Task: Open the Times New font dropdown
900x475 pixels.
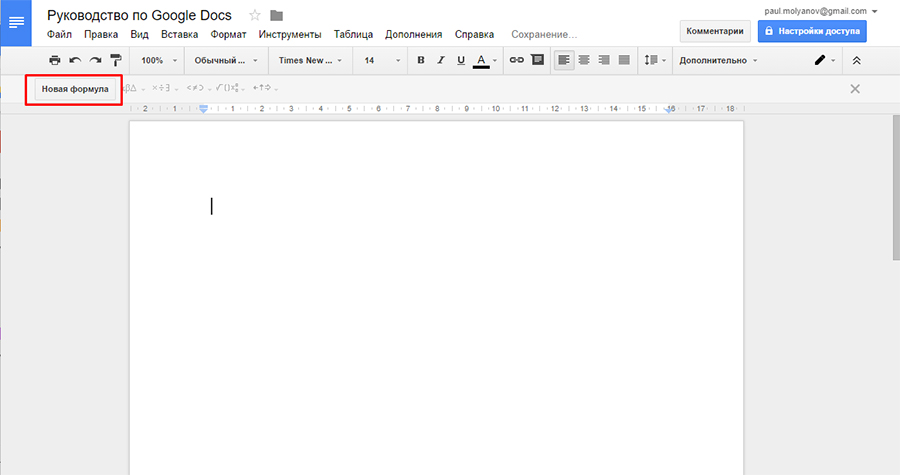Action: click(310, 60)
